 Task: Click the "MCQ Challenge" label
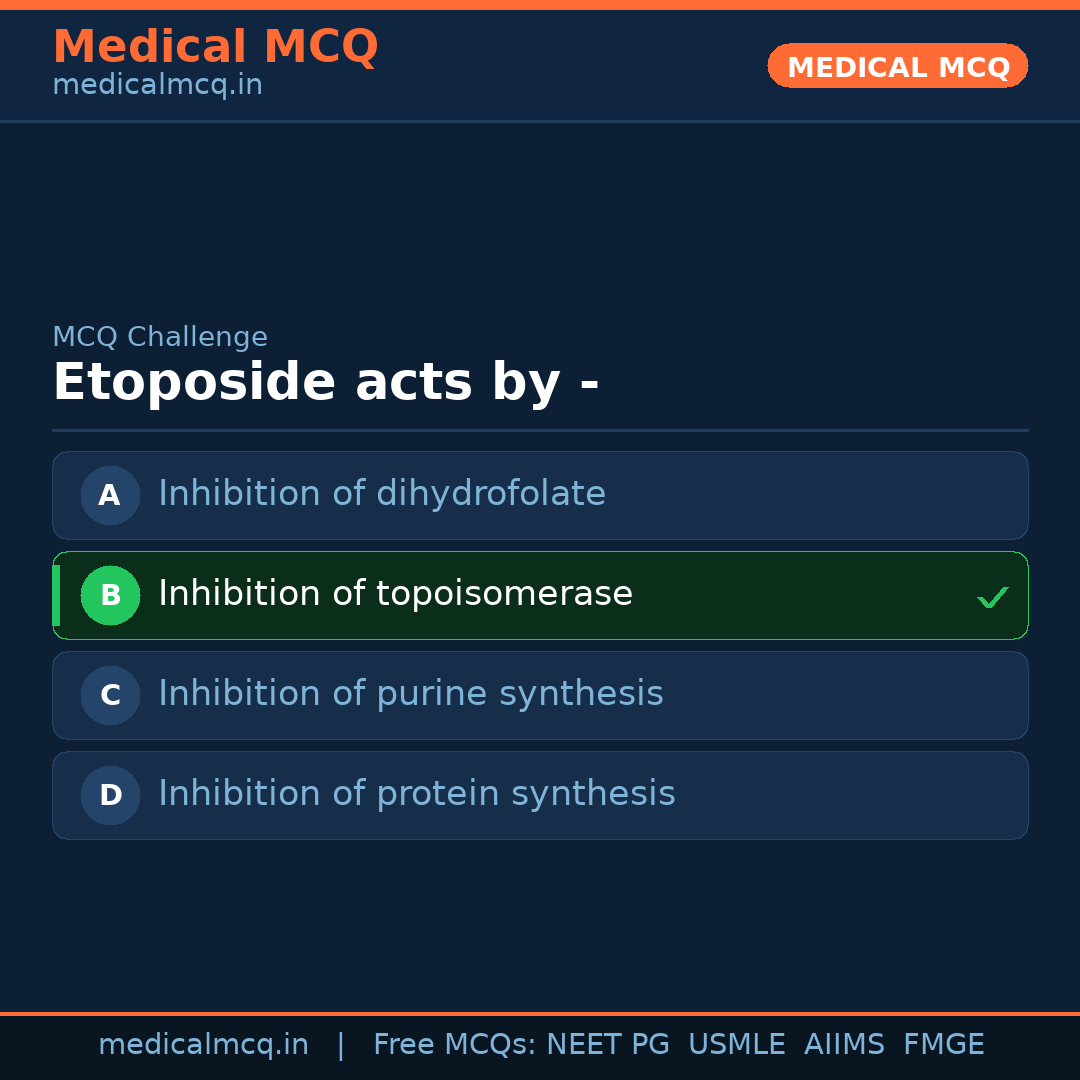(x=160, y=338)
